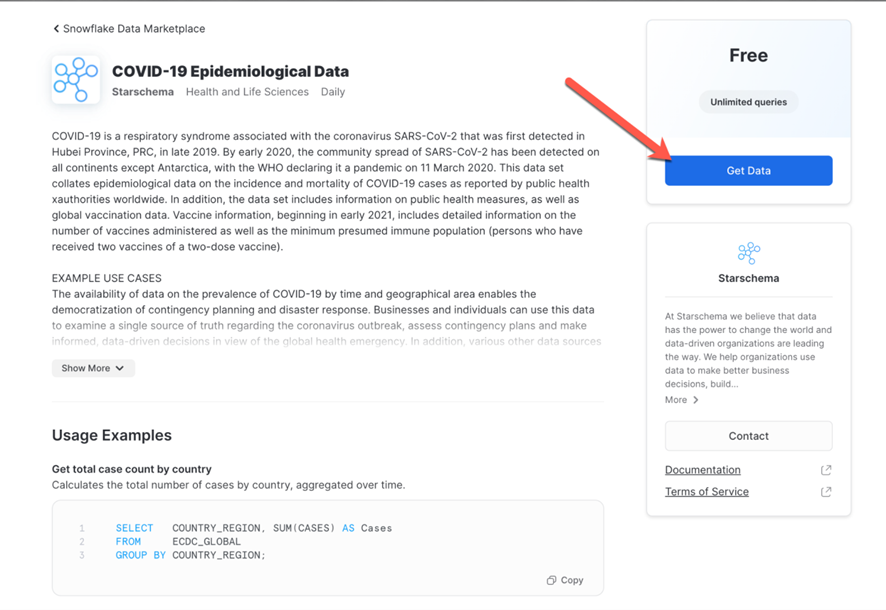This screenshot has width=886, height=610.
Task: Click the Starschema provider logo icon
Action: [748, 252]
